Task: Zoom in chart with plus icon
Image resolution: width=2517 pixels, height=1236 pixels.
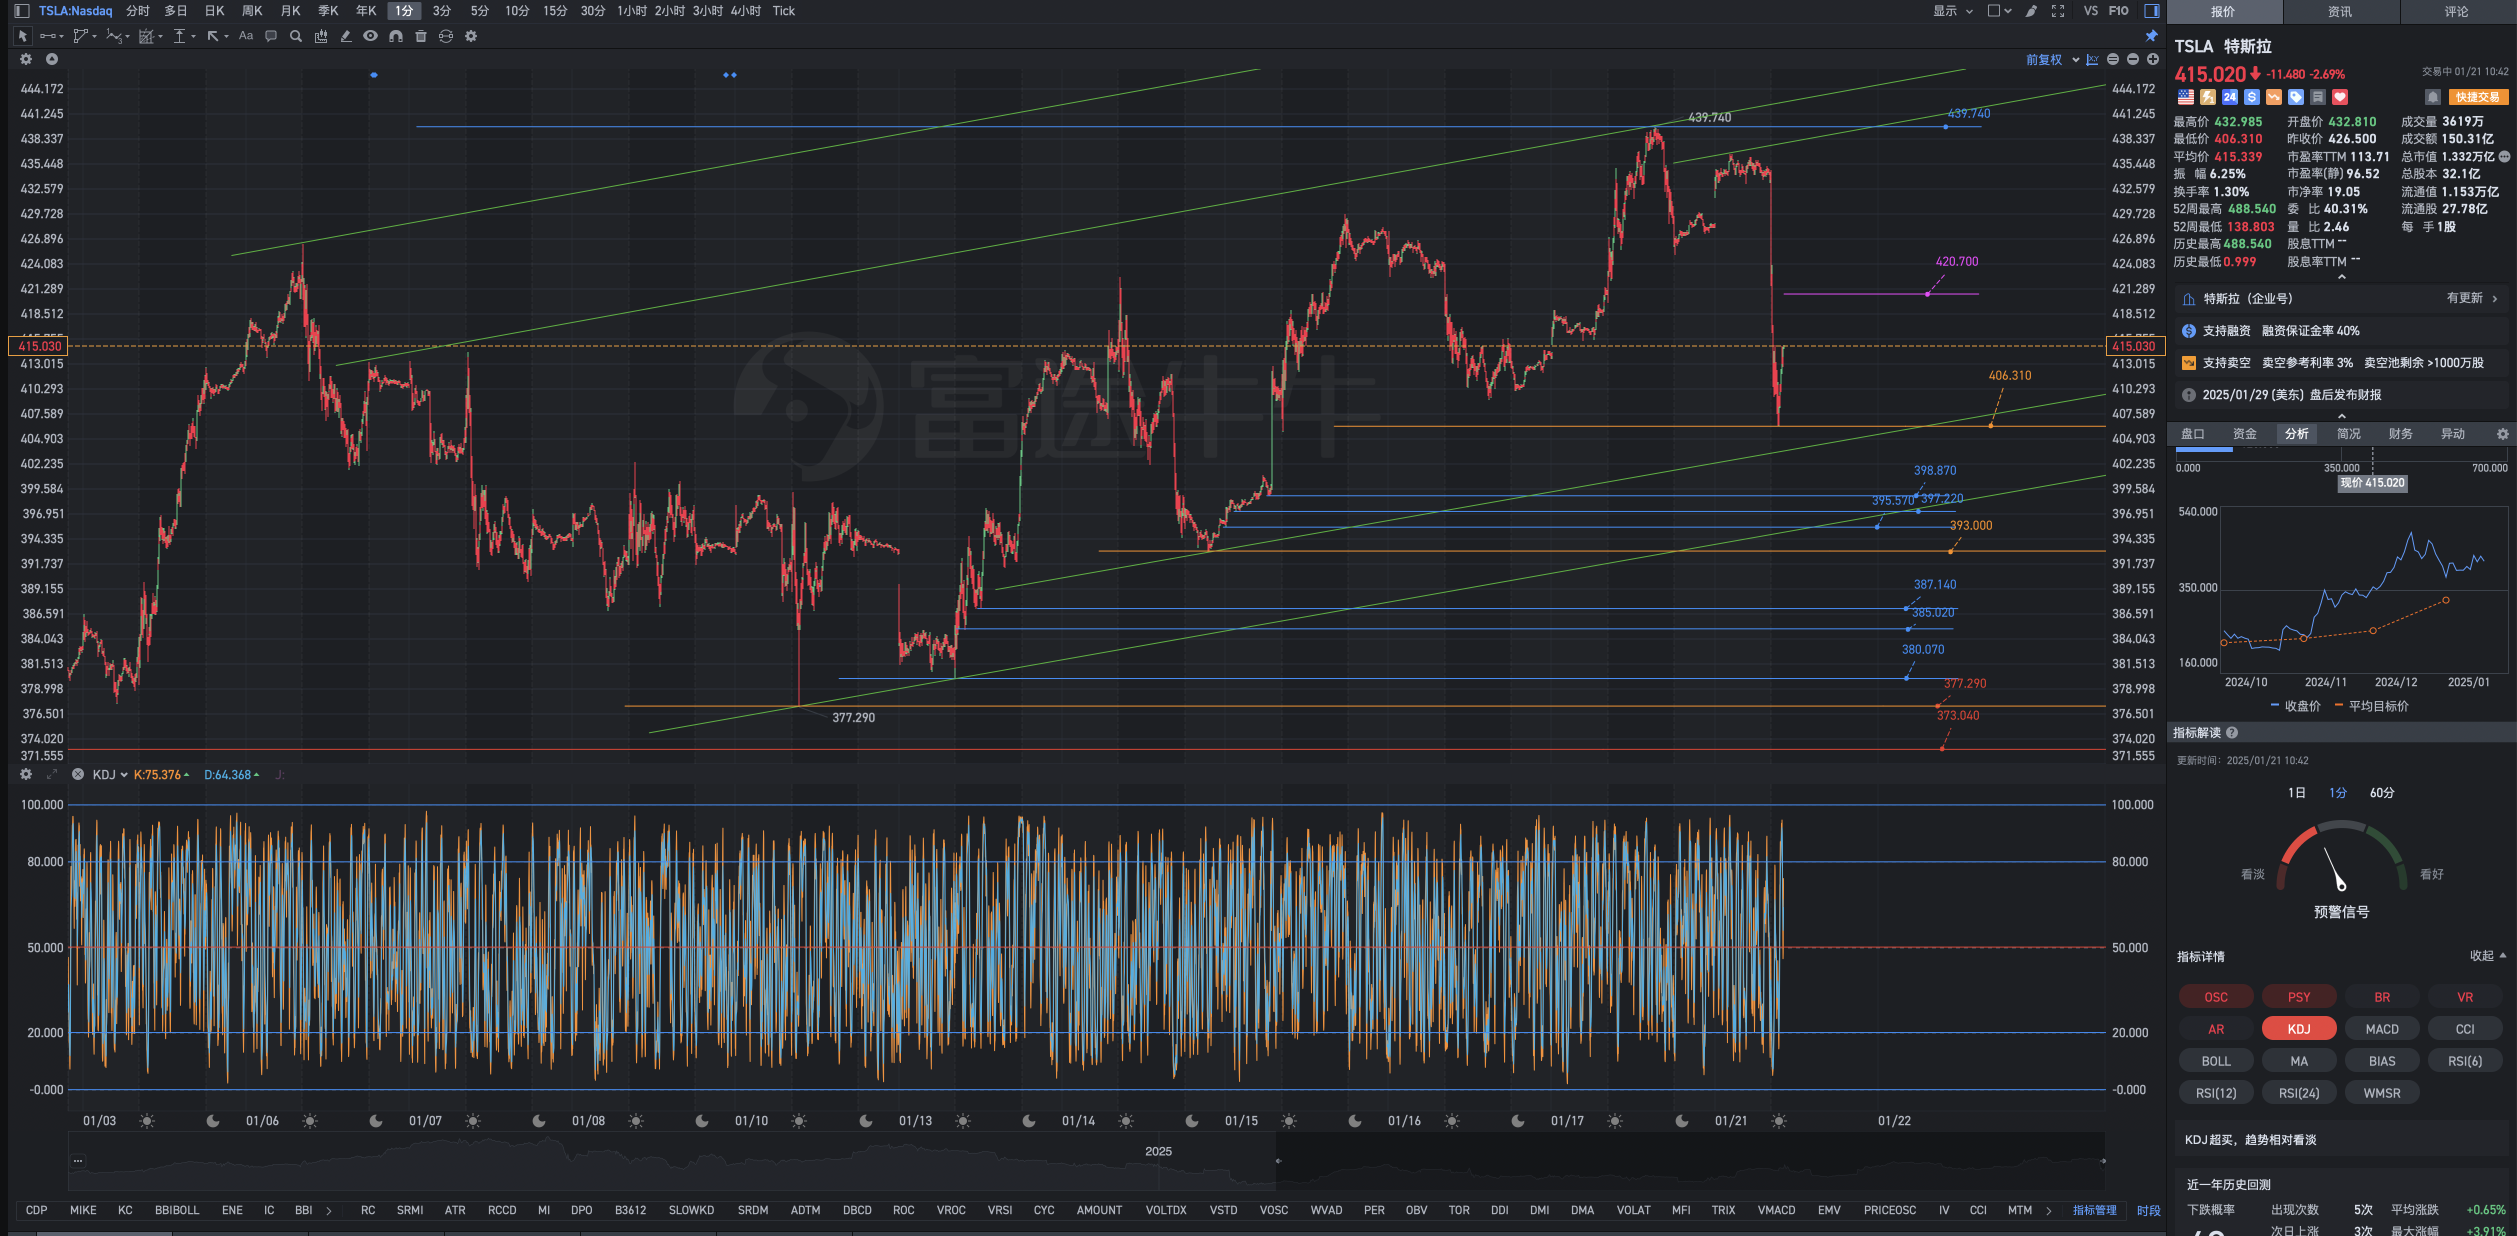Action: 2153,60
